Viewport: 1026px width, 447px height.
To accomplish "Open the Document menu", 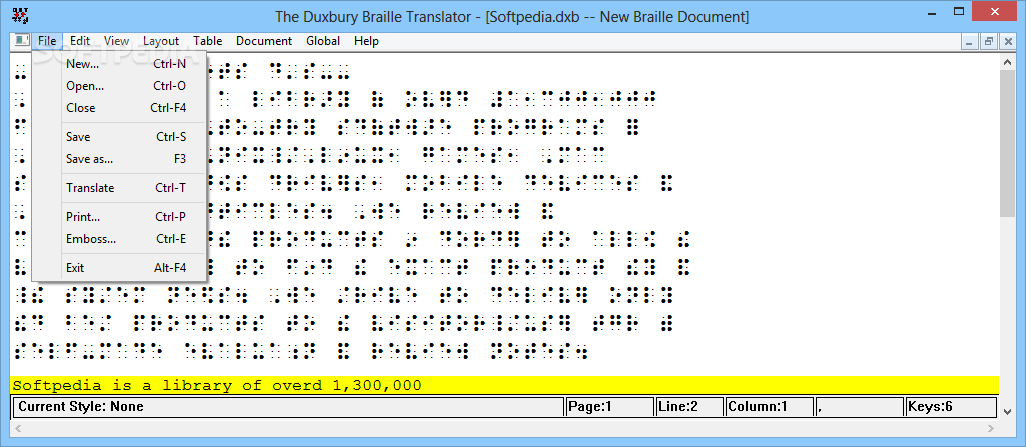I will [264, 41].
